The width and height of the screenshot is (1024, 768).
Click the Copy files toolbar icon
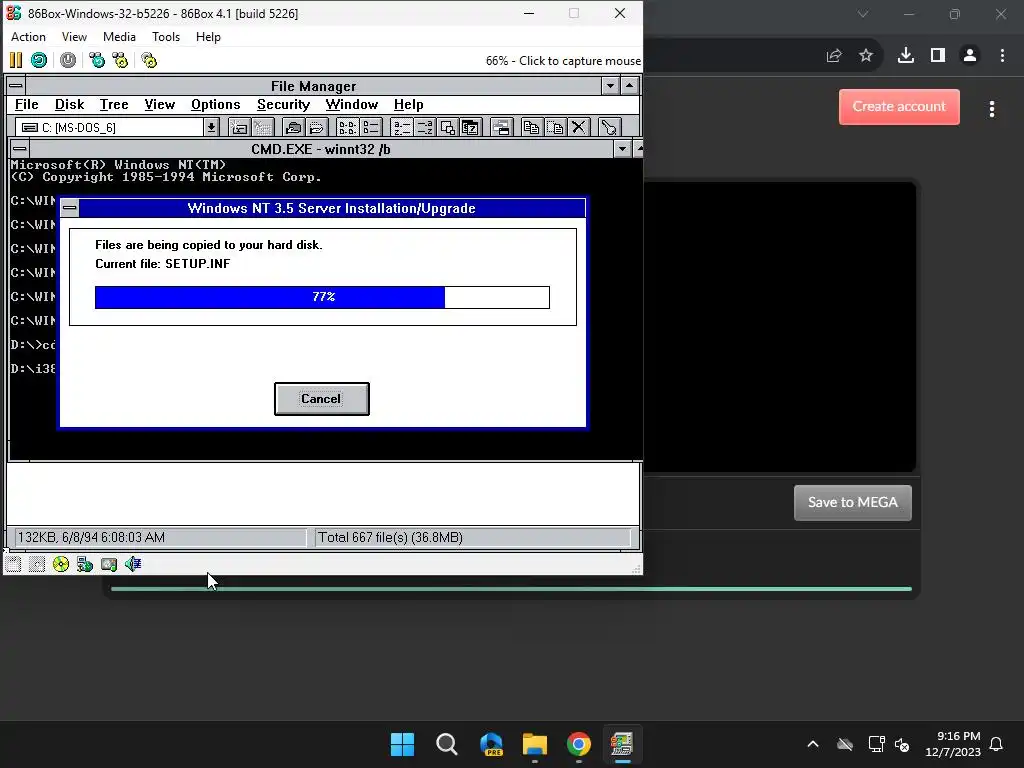point(532,127)
